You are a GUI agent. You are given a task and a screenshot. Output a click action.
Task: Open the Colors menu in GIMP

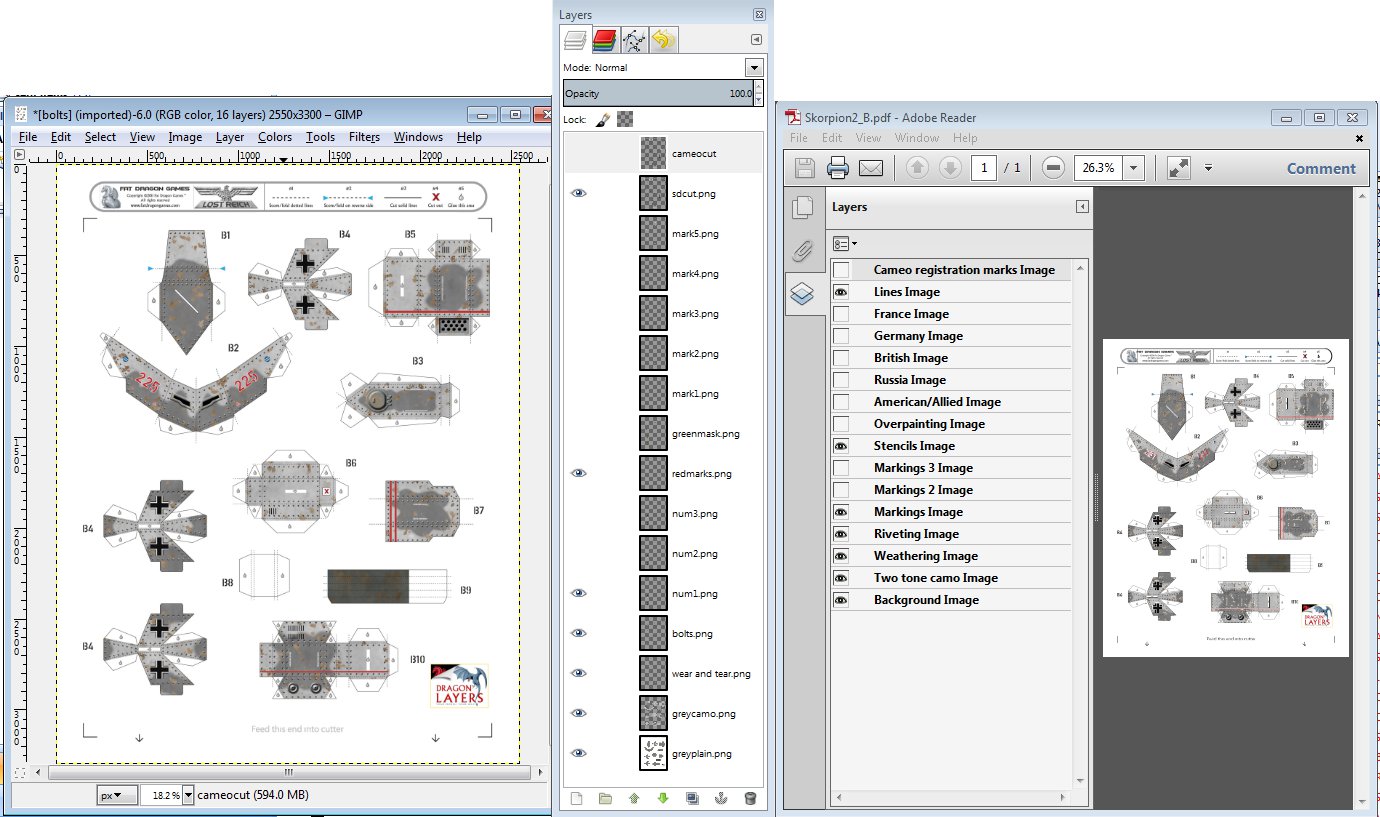point(274,137)
